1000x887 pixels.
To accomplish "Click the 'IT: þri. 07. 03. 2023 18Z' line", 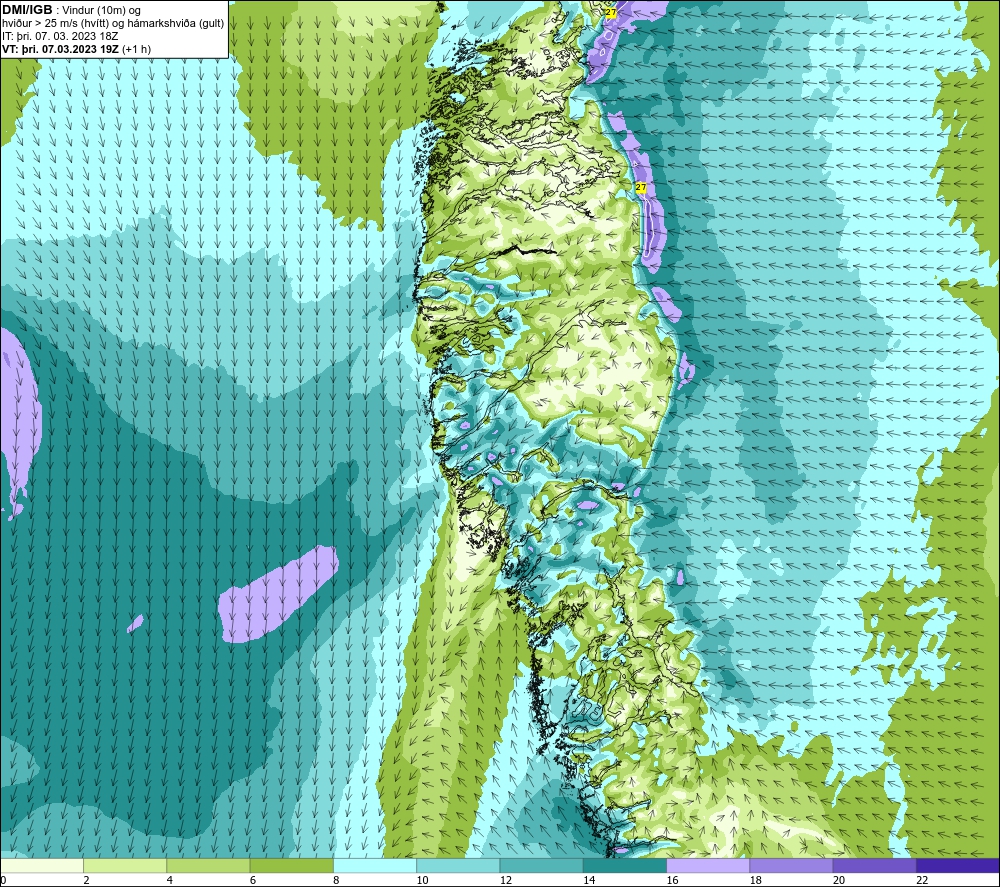I will tap(60, 36).
